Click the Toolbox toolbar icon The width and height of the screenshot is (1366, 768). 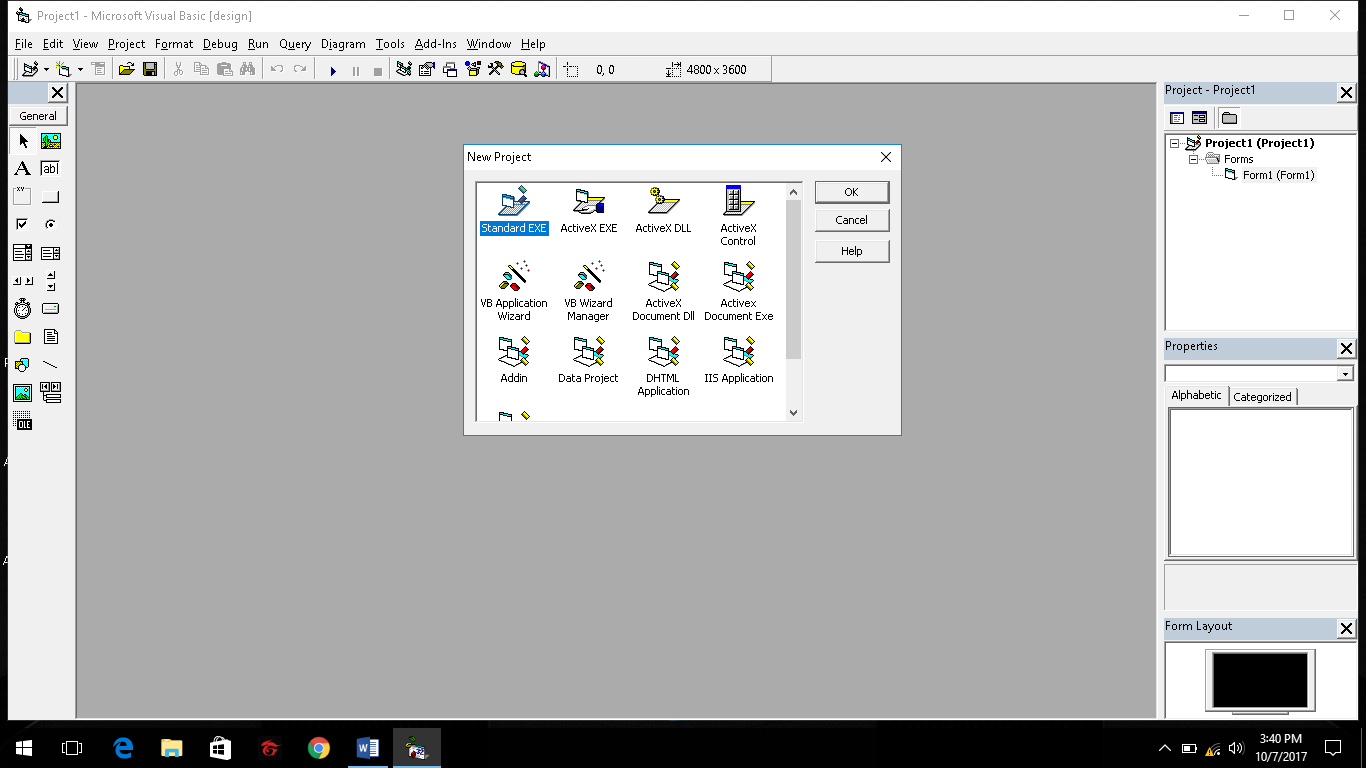(496, 68)
